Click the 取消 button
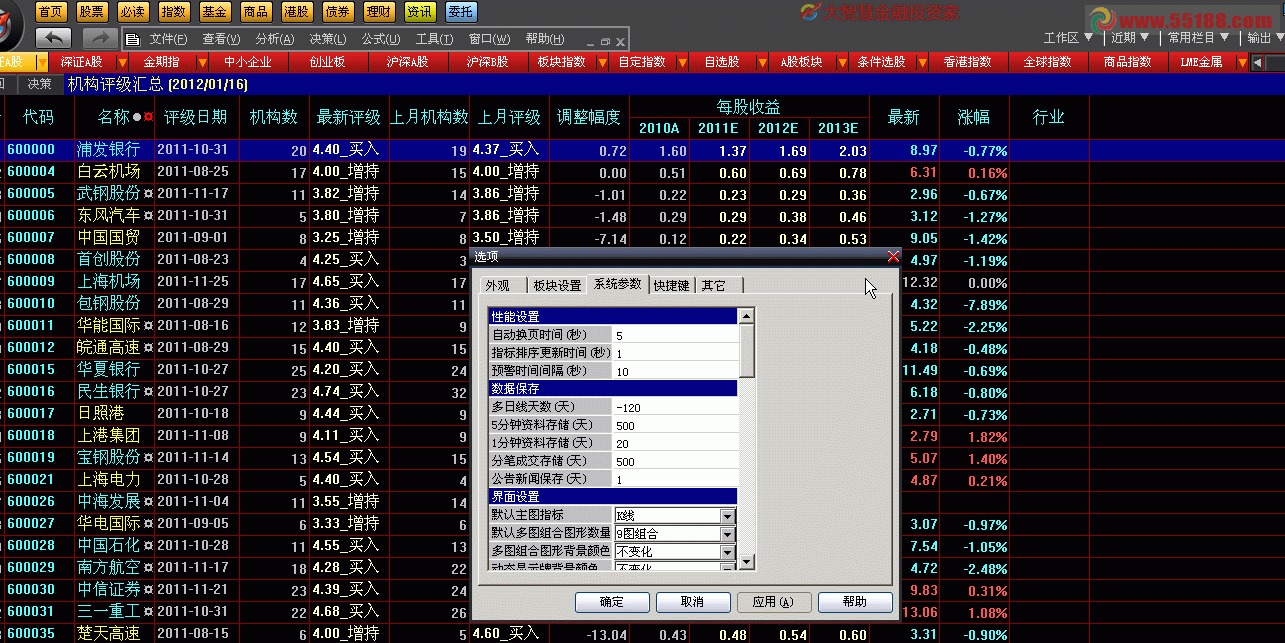 [x=693, y=602]
